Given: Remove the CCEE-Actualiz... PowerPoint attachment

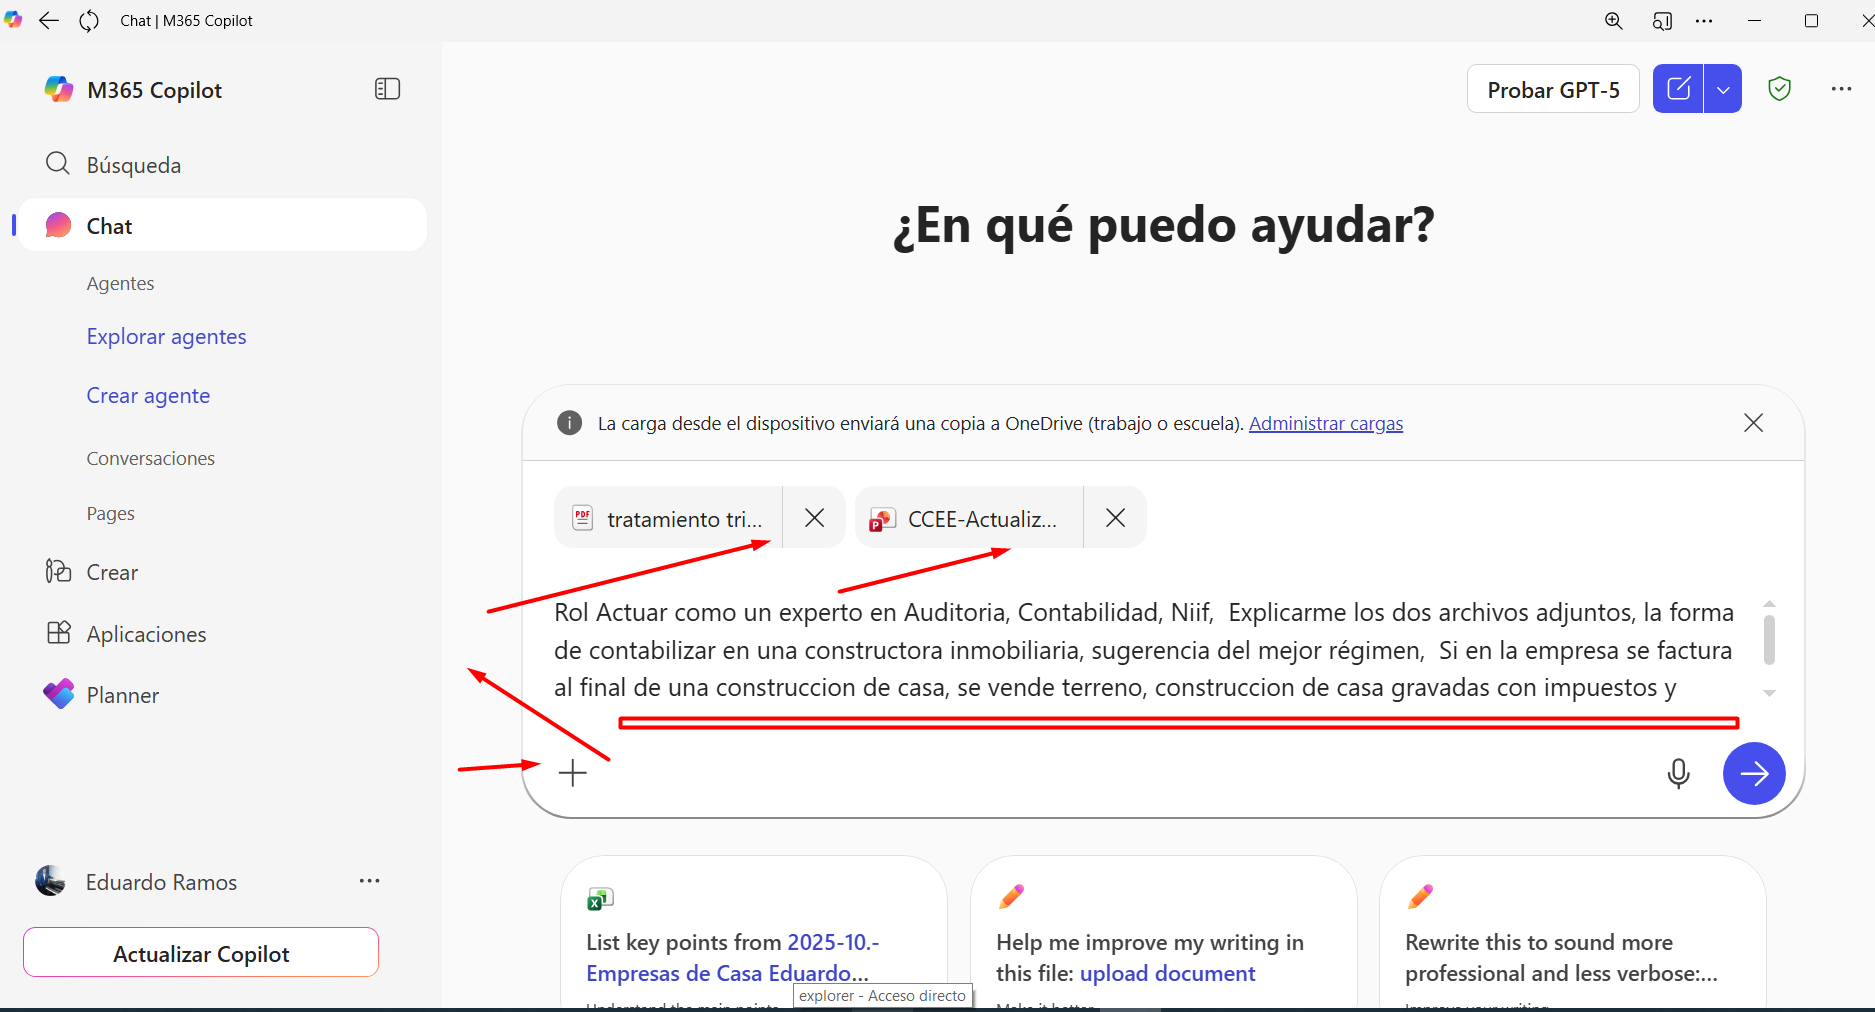Looking at the screenshot, I should (x=1115, y=518).
